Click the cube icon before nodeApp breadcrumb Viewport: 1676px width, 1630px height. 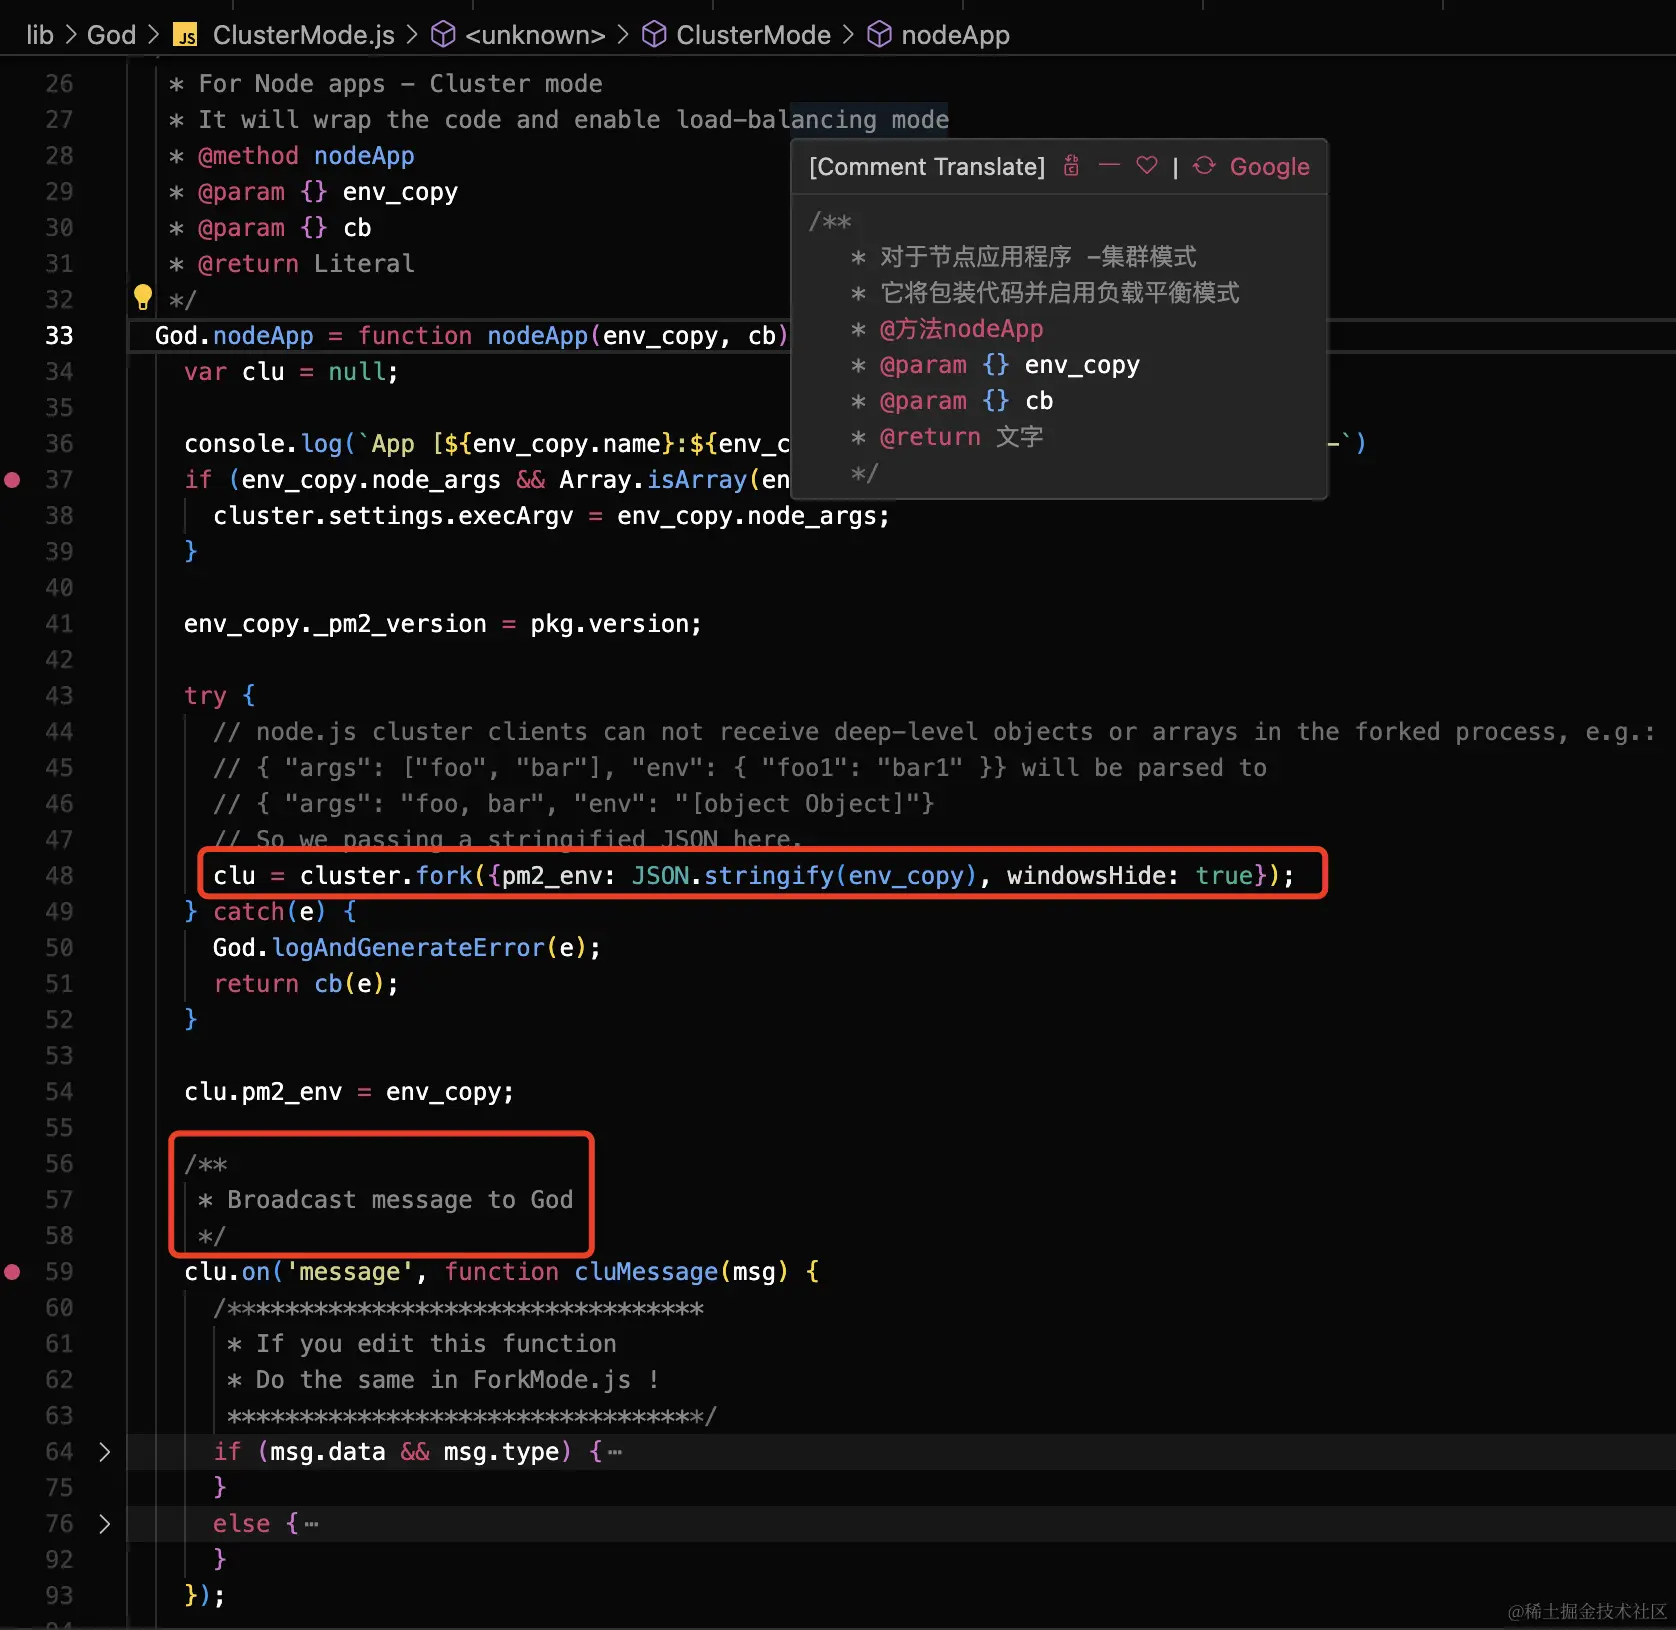tap(879, 35)
